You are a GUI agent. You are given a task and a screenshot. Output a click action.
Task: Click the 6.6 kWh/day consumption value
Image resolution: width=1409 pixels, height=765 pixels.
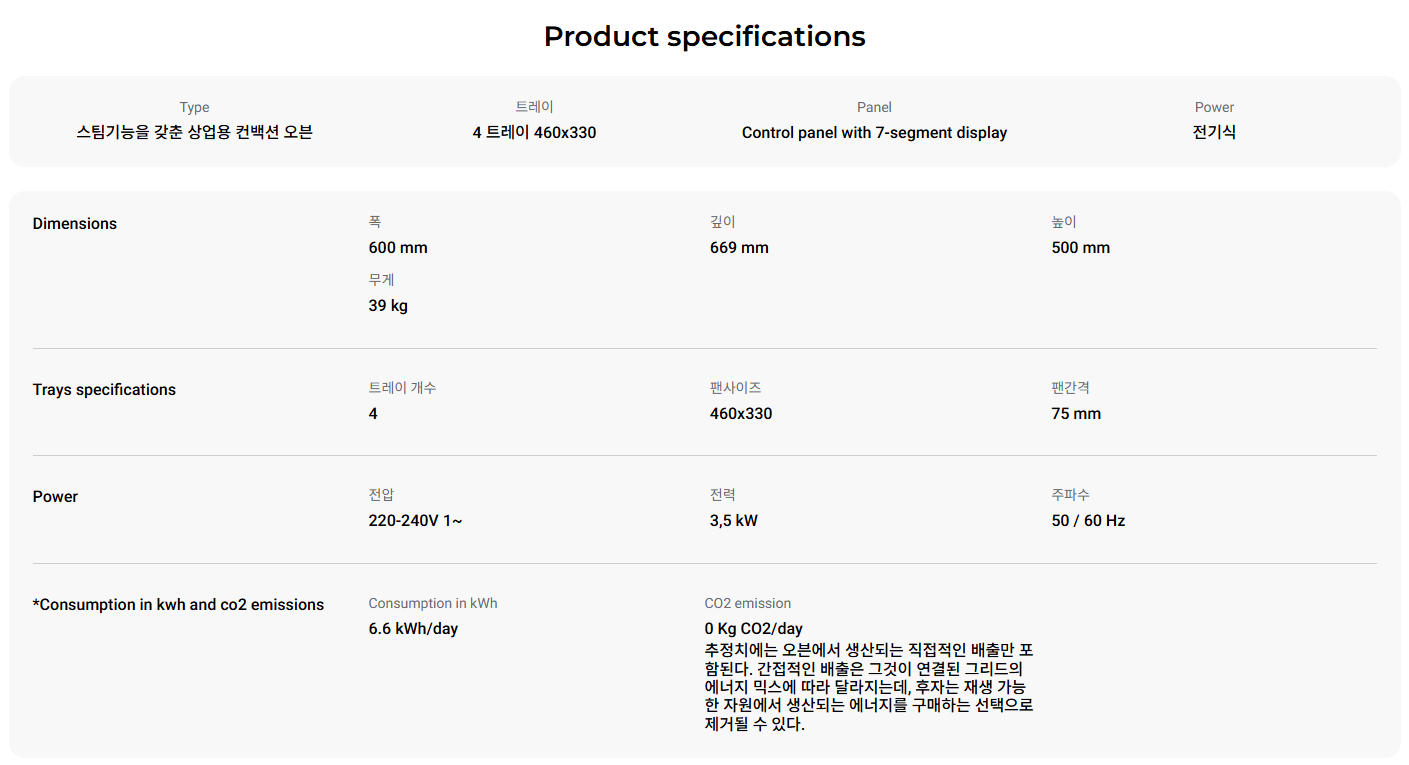[x=413, y=629]
